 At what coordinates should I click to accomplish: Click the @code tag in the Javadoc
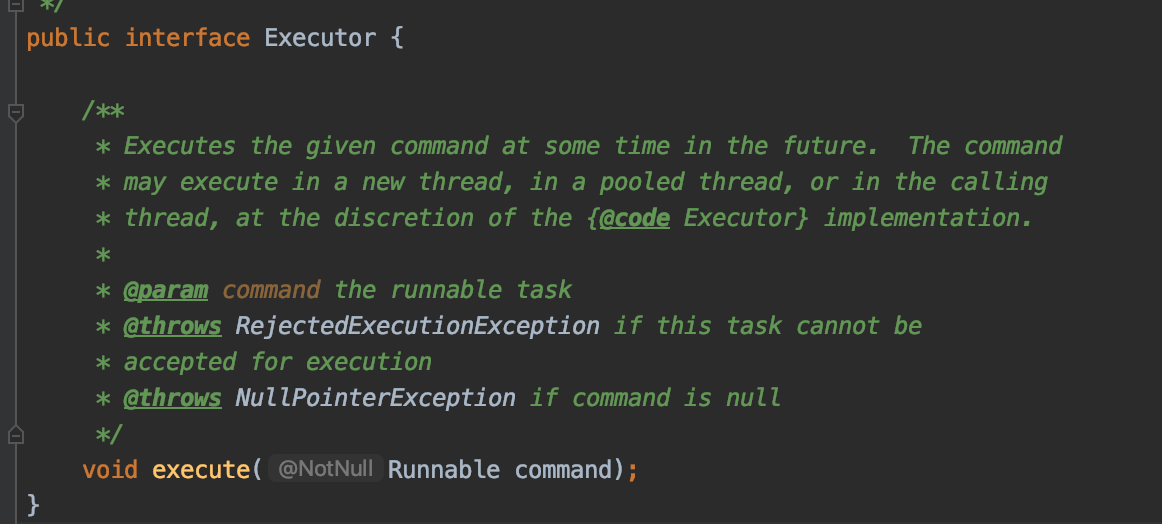pyautogui.click(x=635, y=218)
